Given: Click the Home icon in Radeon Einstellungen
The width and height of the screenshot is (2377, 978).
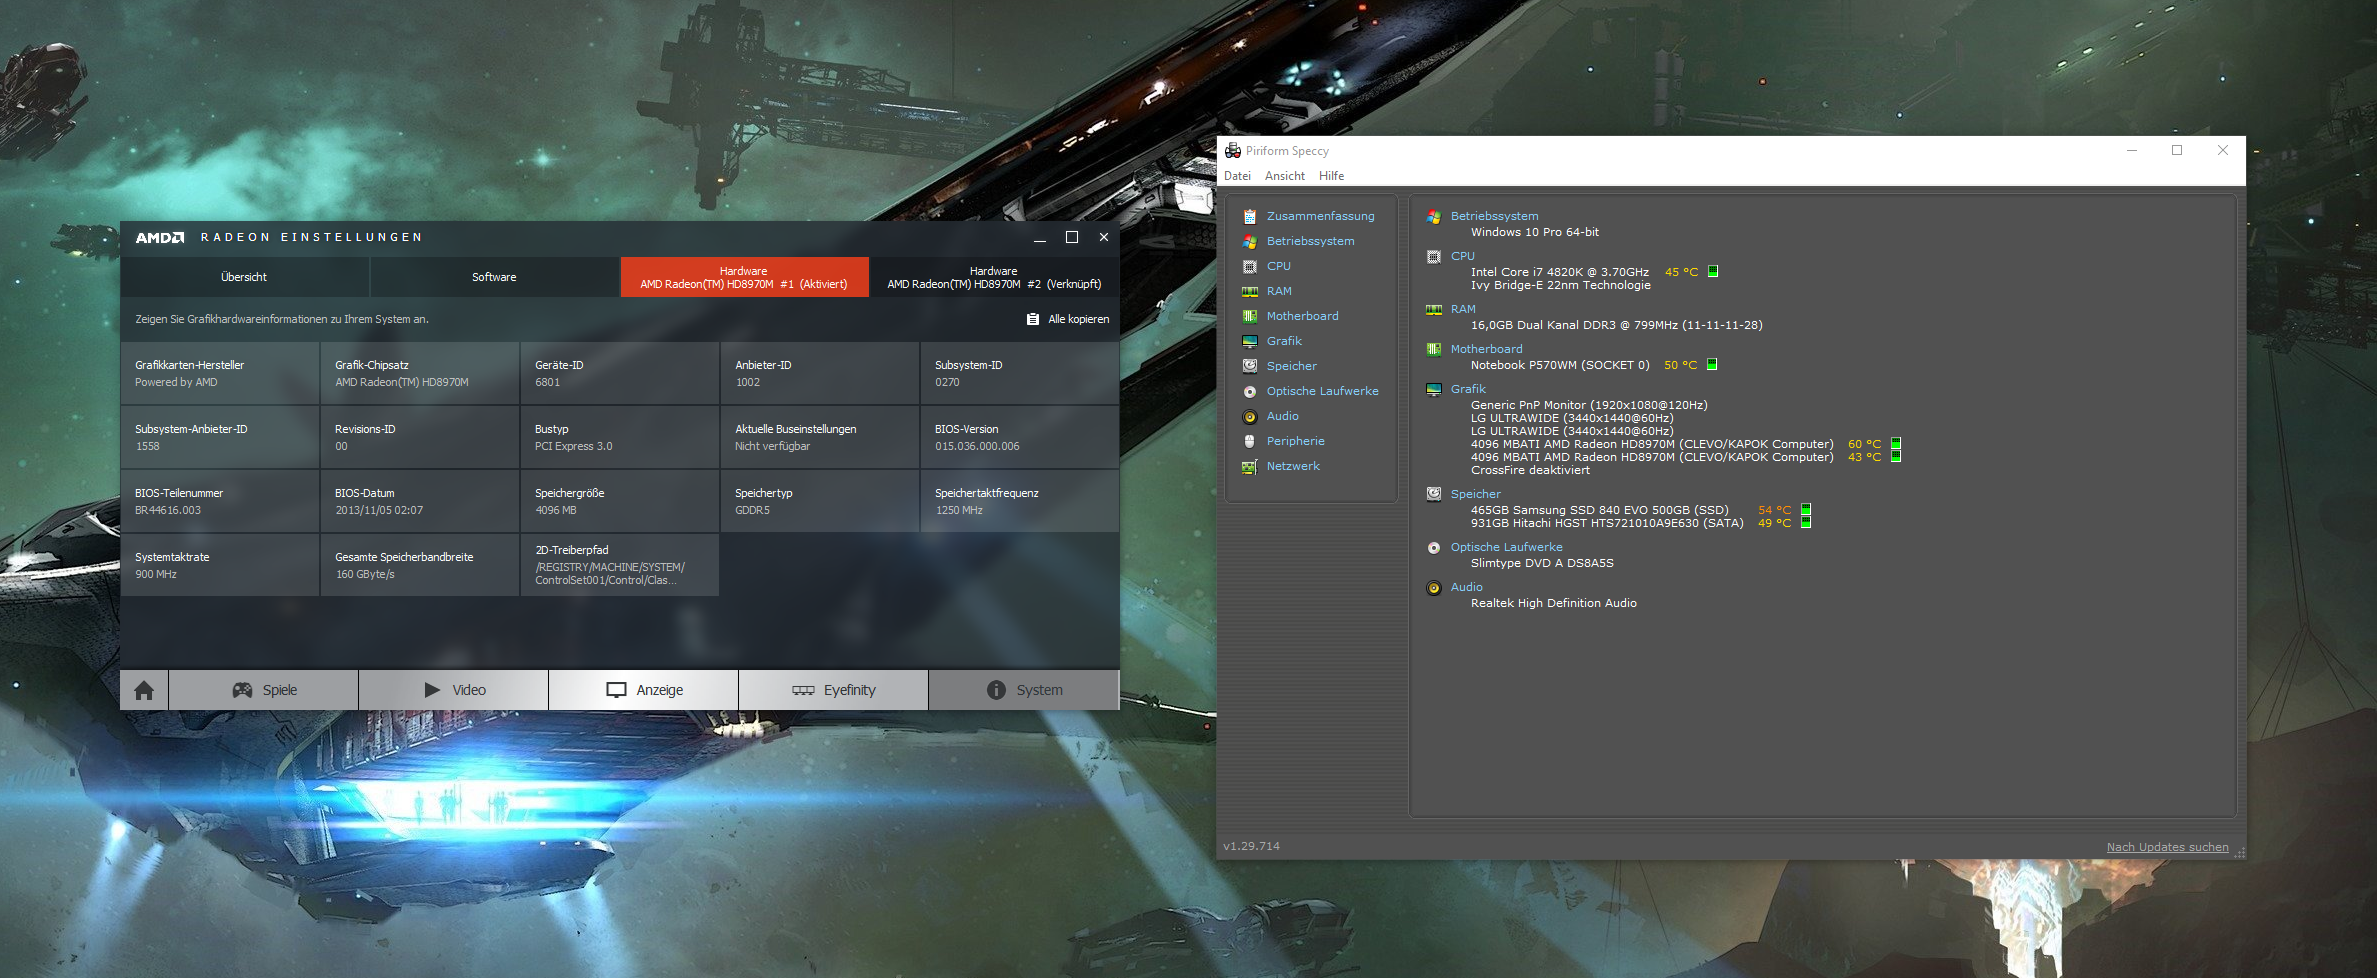Looking at the screenshot, I should pyautogui.click(x=144, y=690).
